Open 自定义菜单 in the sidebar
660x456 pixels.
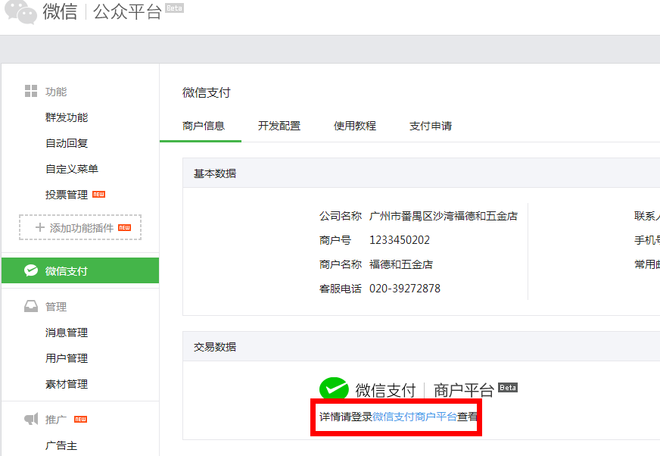click(72, 169)
